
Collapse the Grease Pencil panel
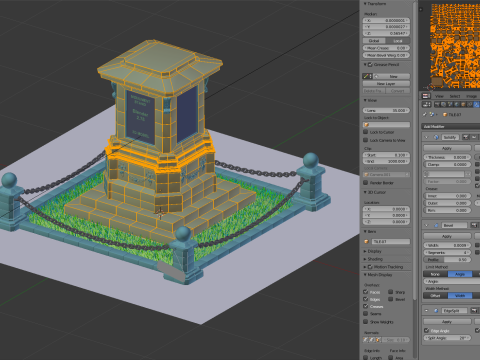pos(365,64)
